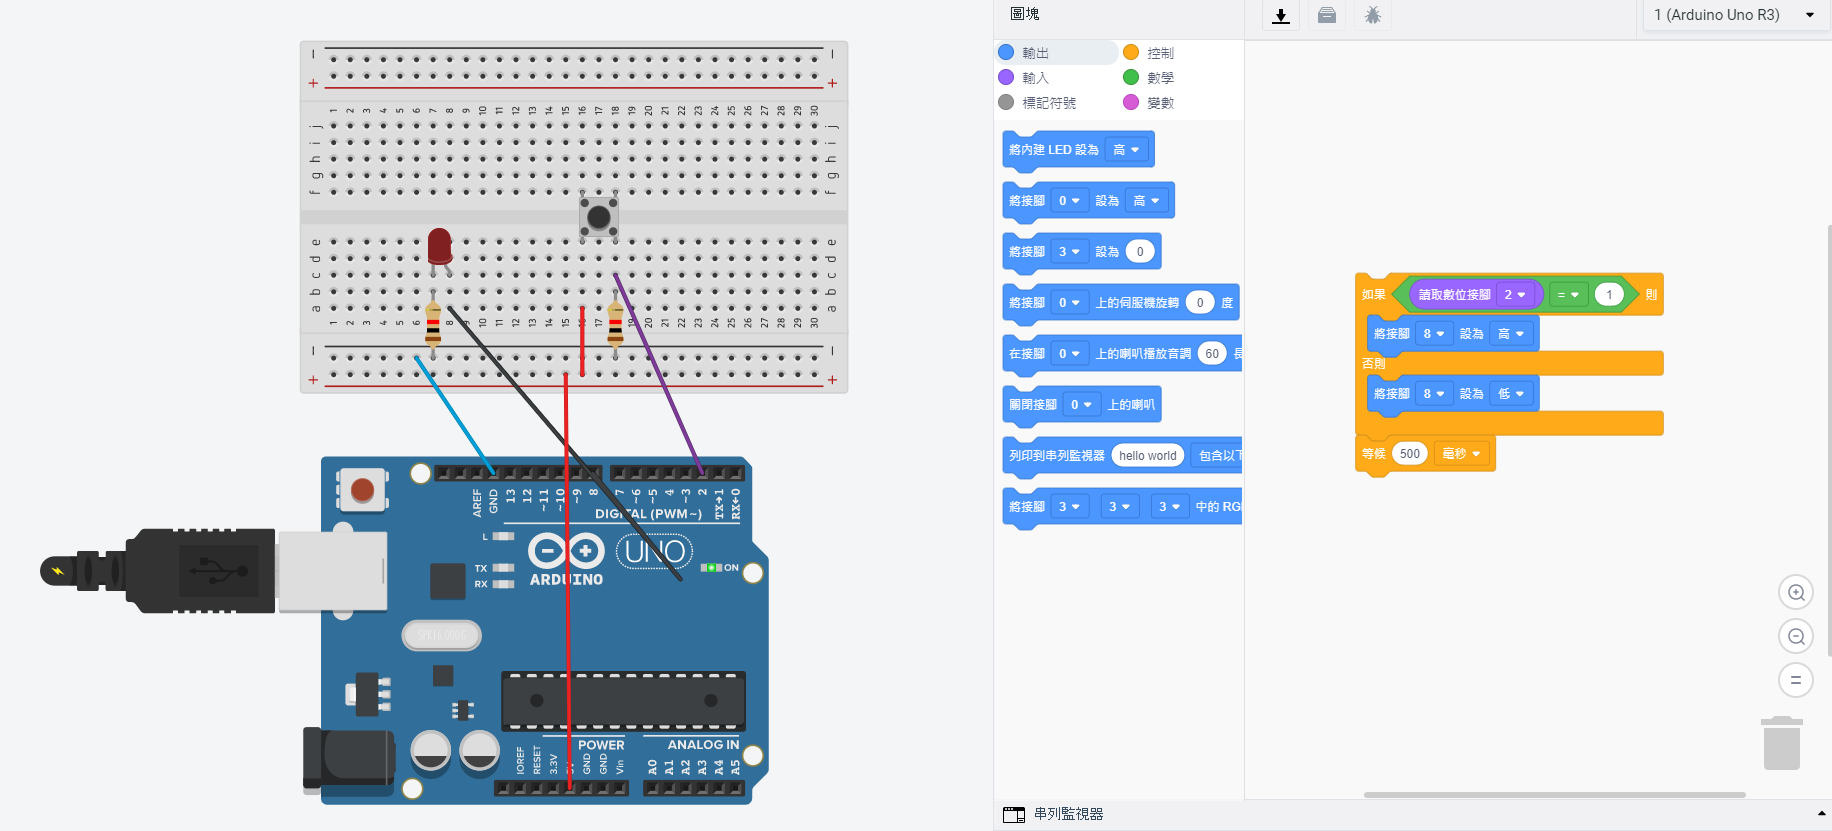The width and height of the screenshot is (1832, 831).
Task: Select the 控制 block category
Action: tap(1150, 53)
